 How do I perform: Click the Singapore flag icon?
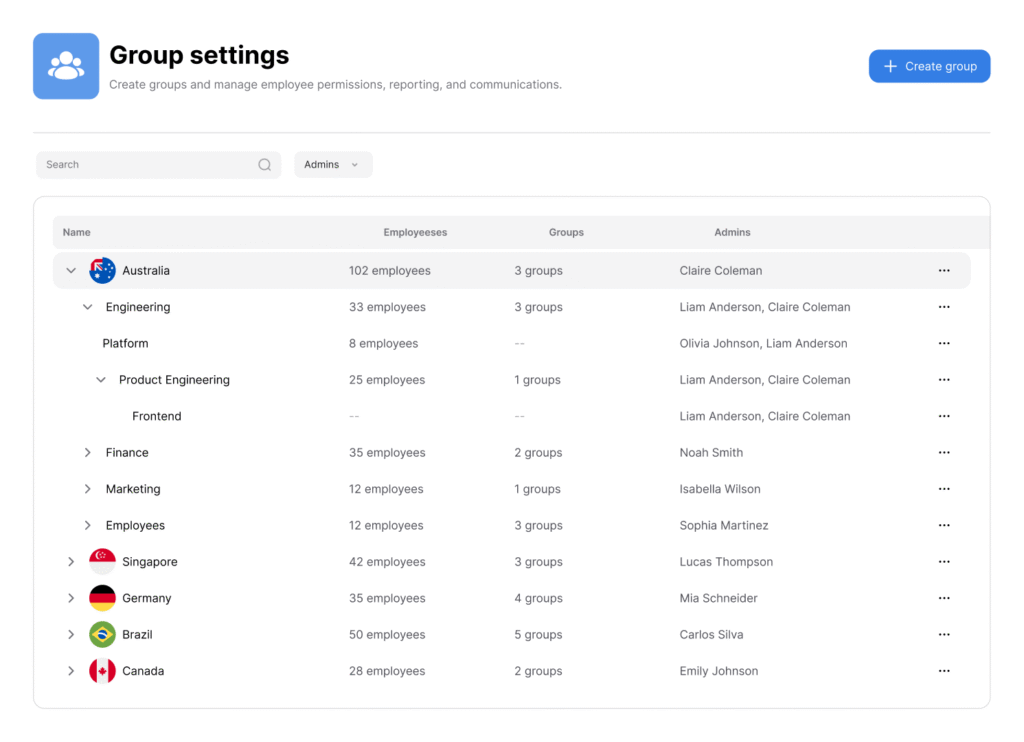pos(103,562)
